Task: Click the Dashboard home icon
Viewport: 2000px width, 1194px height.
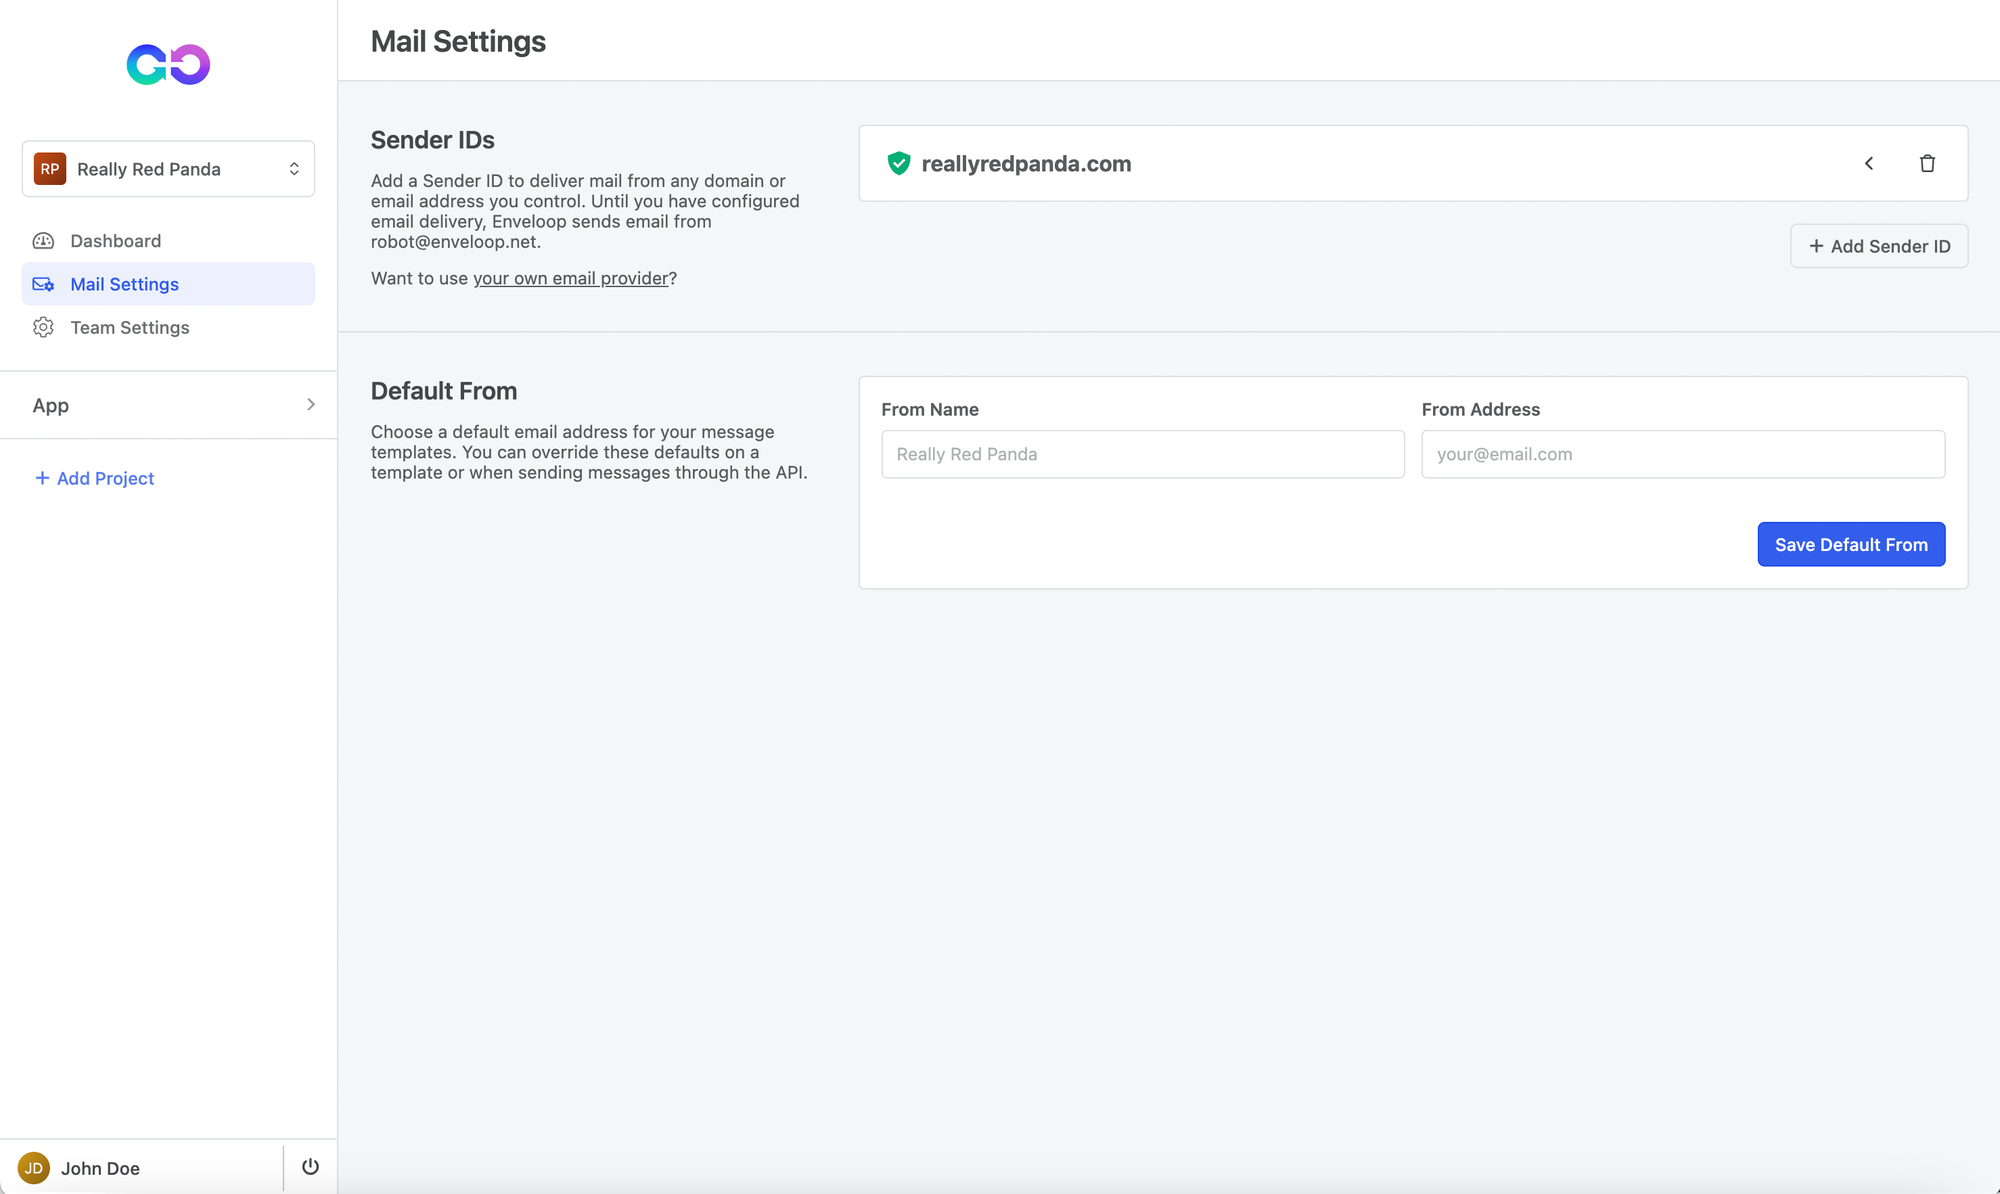Action: [x=44, y=239]
